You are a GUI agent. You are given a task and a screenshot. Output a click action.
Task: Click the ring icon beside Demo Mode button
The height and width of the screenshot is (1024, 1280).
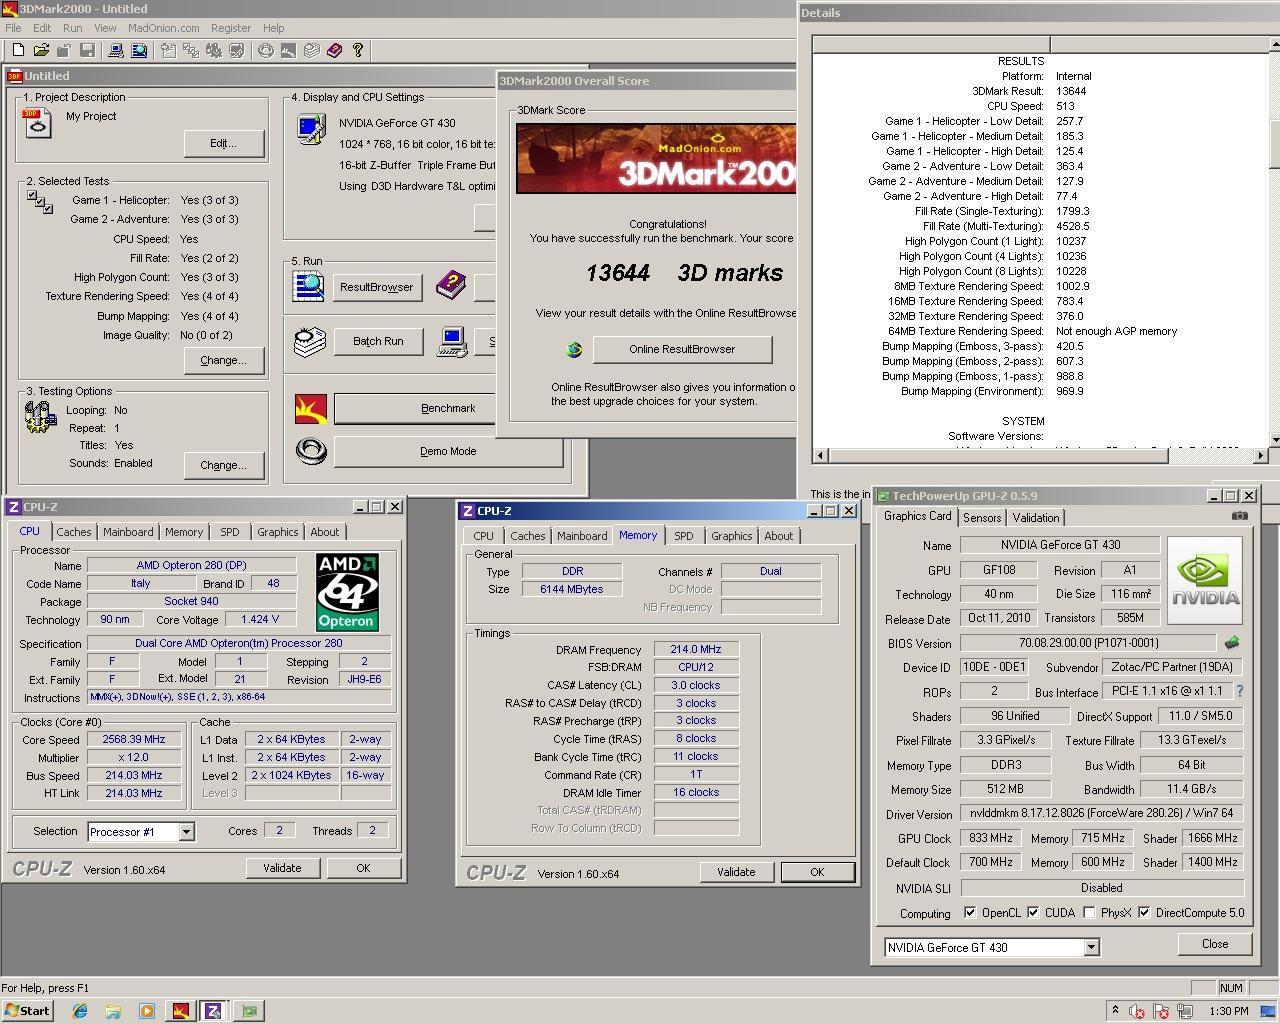pyautogui.click(x=311, y=451)
